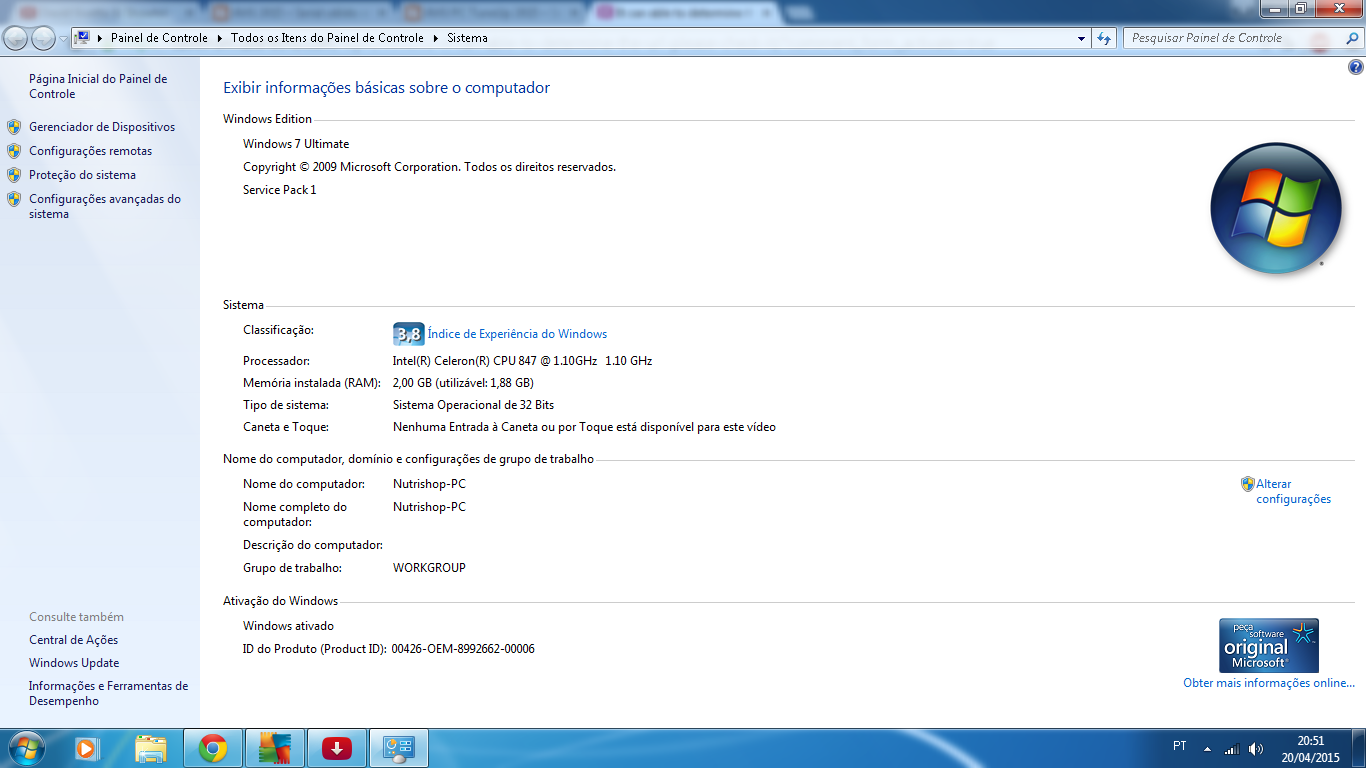1366x768 pixels.
Task: Expand arrow after Painel de Controle breadcrumb
Action: click(219, 38)
